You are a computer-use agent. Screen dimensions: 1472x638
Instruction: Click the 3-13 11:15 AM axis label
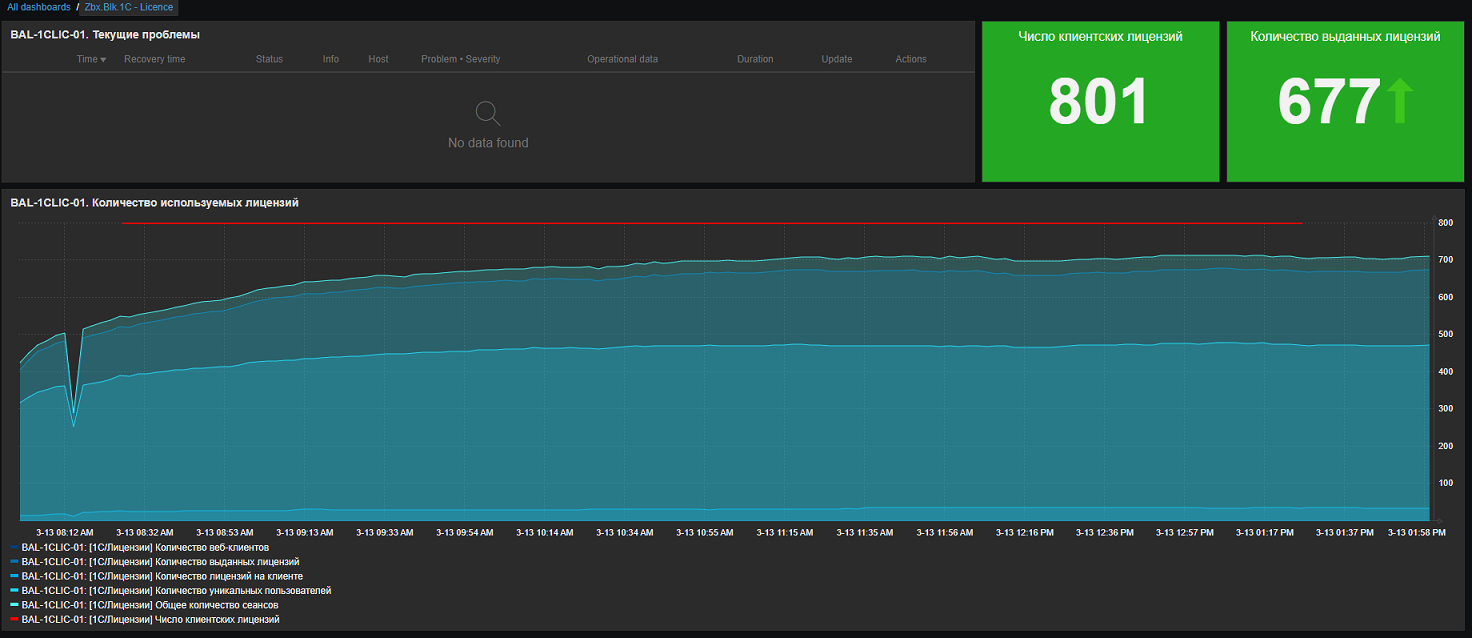tap(784, 533)
